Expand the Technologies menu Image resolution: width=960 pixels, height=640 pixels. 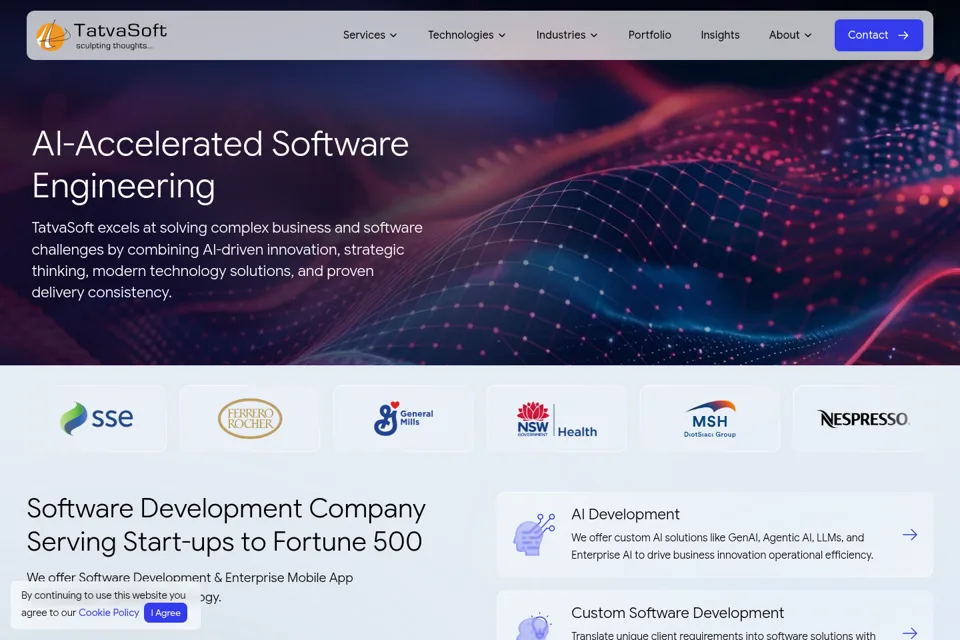point(467,35)
